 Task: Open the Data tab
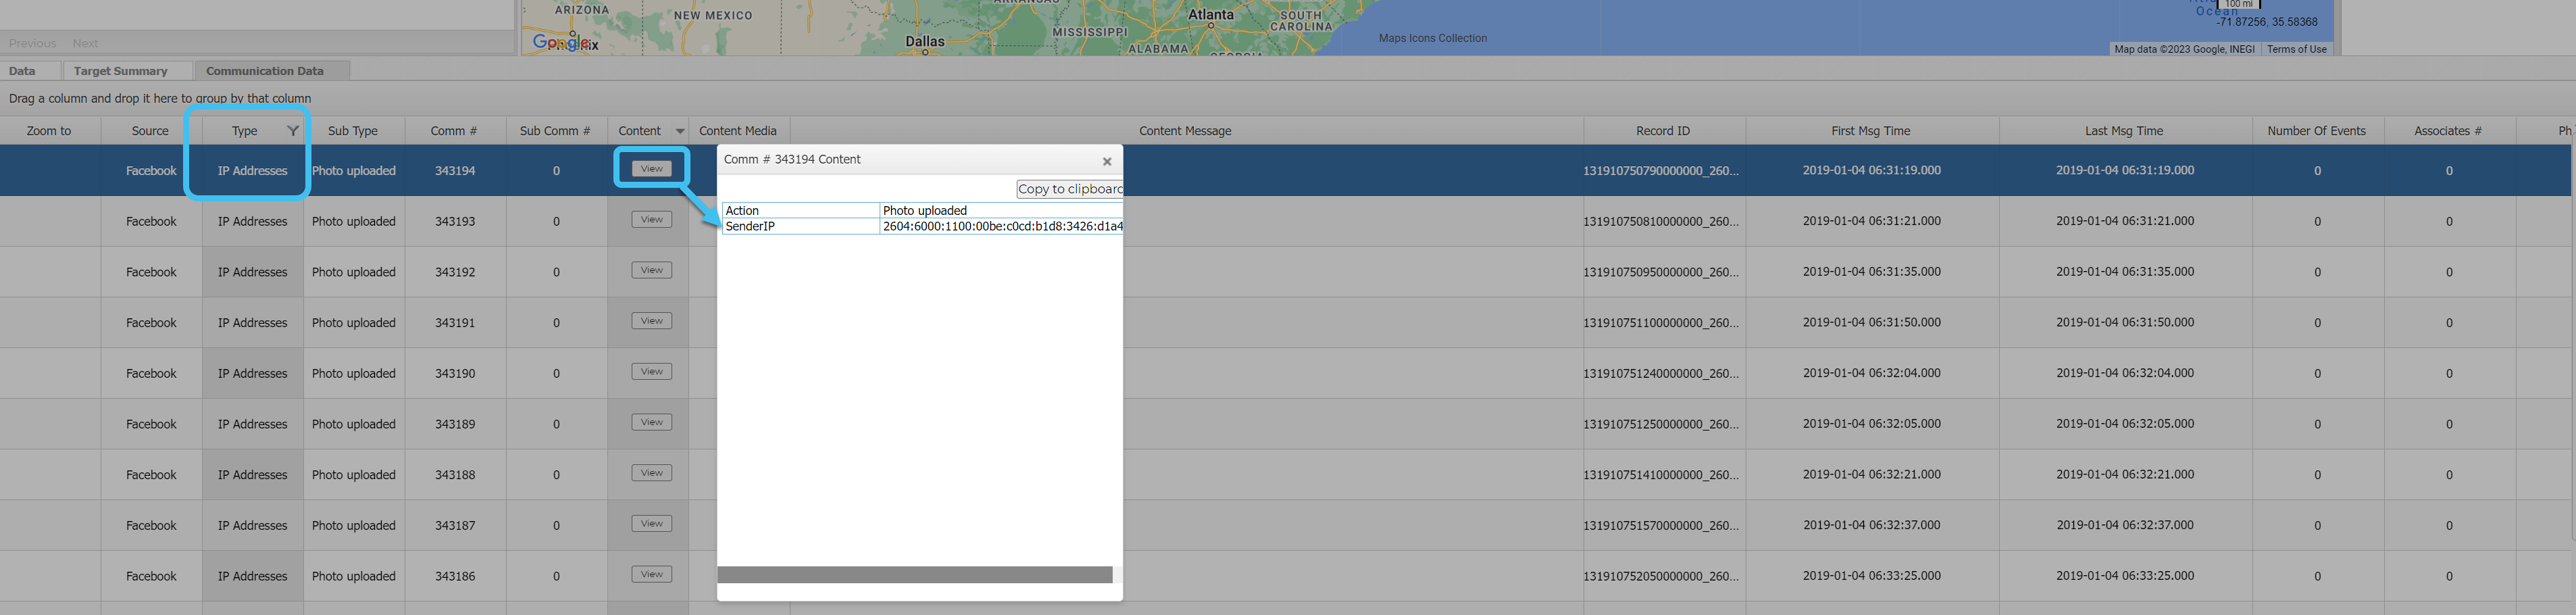pos(22,71)
